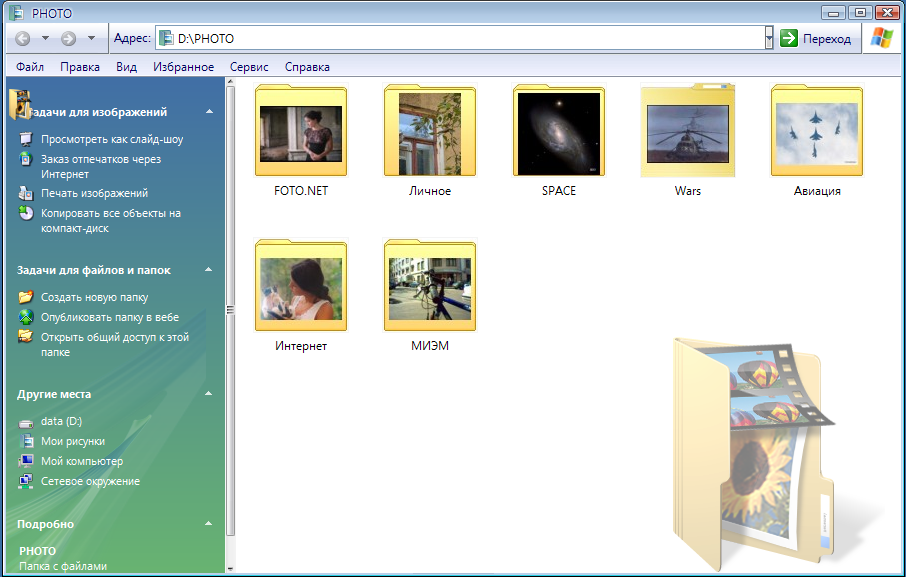Click the sidebar vertical scrollbar

pos(231,310)
